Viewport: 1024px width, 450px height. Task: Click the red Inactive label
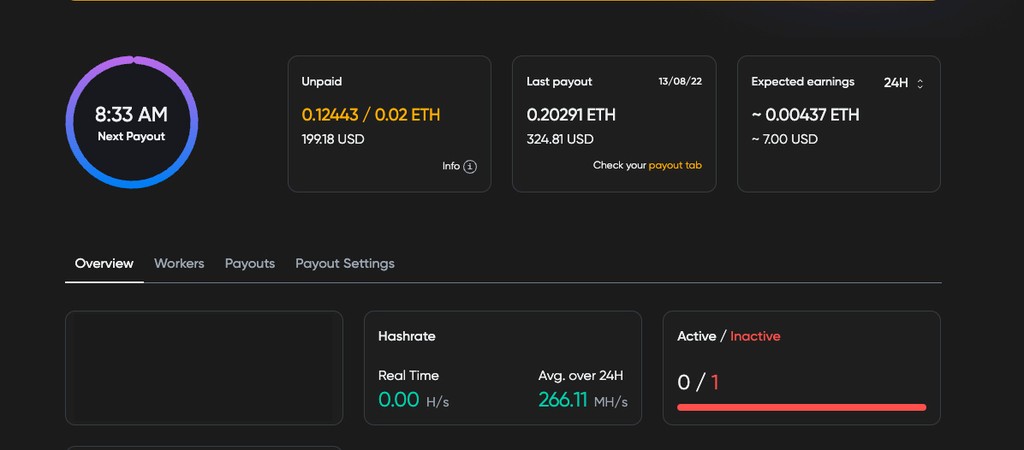tap(755, 336)
